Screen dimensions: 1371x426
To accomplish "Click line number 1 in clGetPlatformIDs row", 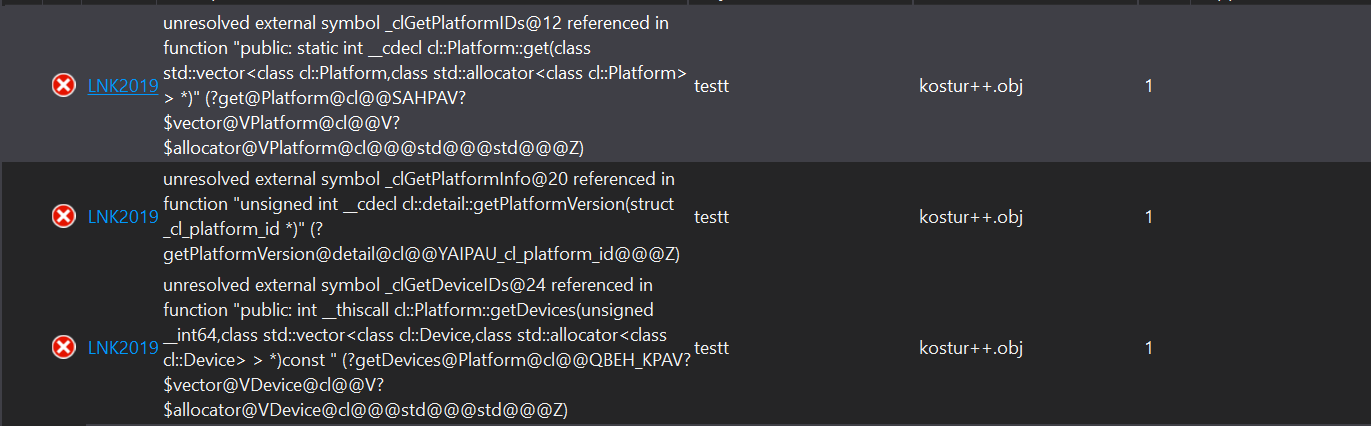I will (x=1149, y=86).
